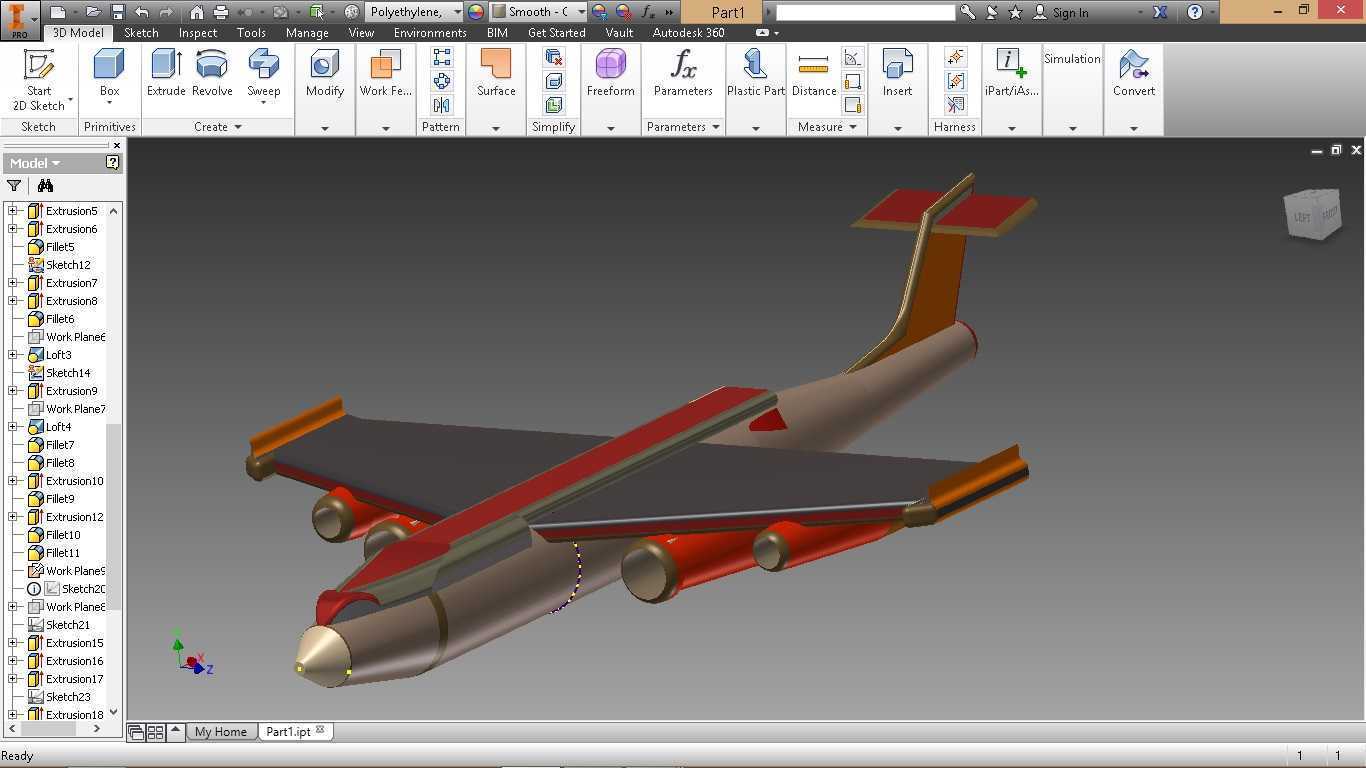Select the Revolve tool
Viewport: 1366px width, 768px height.
[212, 73]
